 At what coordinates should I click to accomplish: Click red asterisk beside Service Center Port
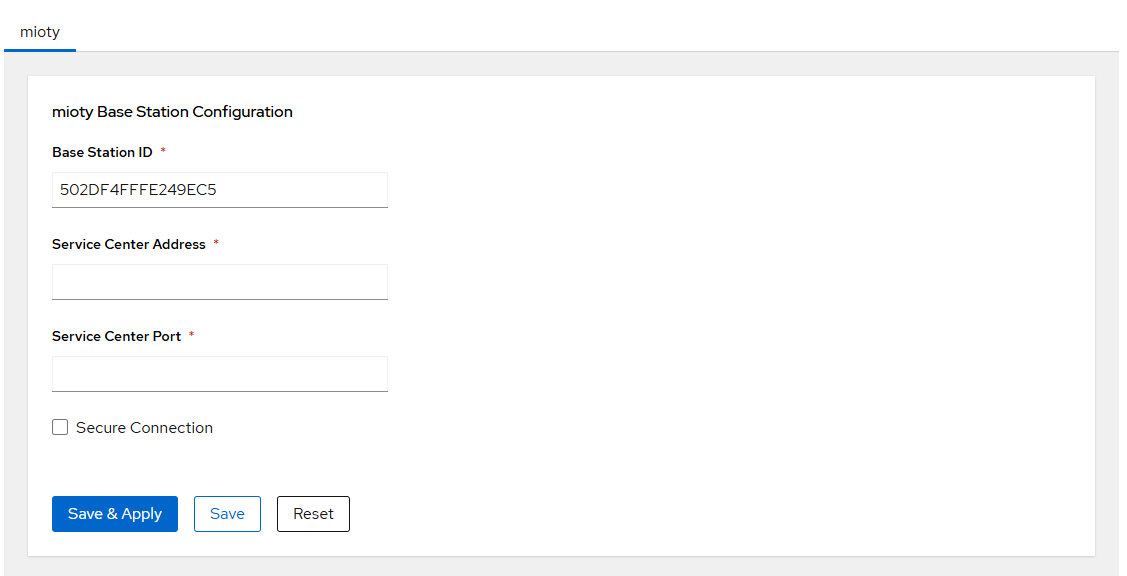click(191, 336)
